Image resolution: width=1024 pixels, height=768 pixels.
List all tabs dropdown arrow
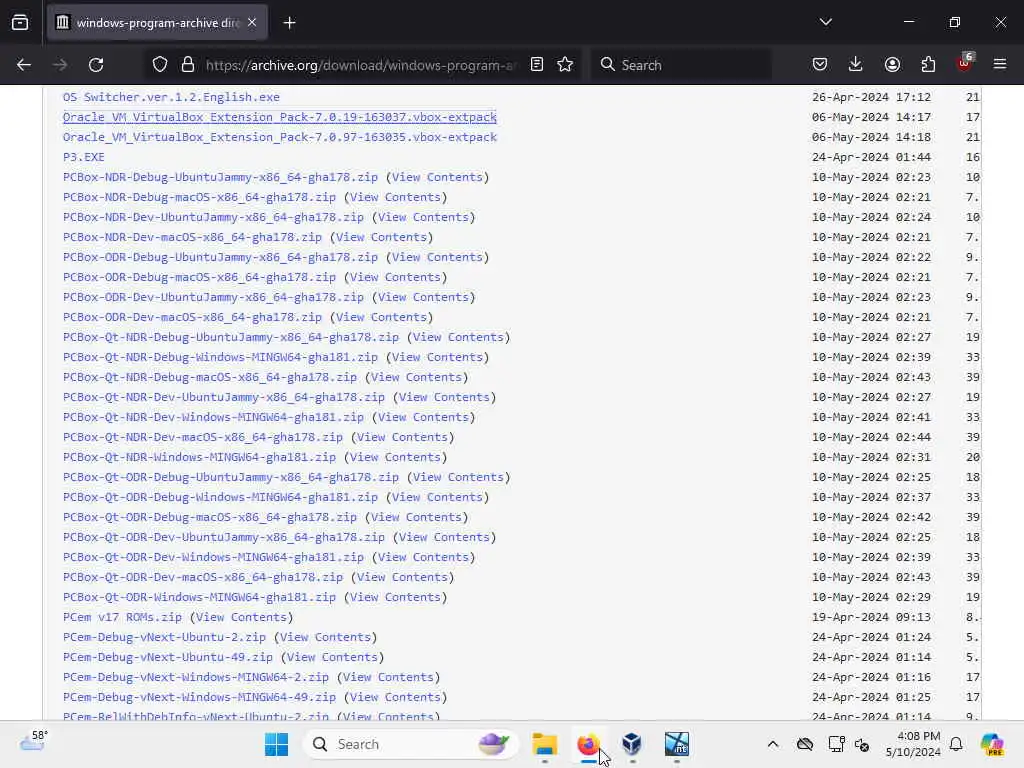tap(825, 22)
